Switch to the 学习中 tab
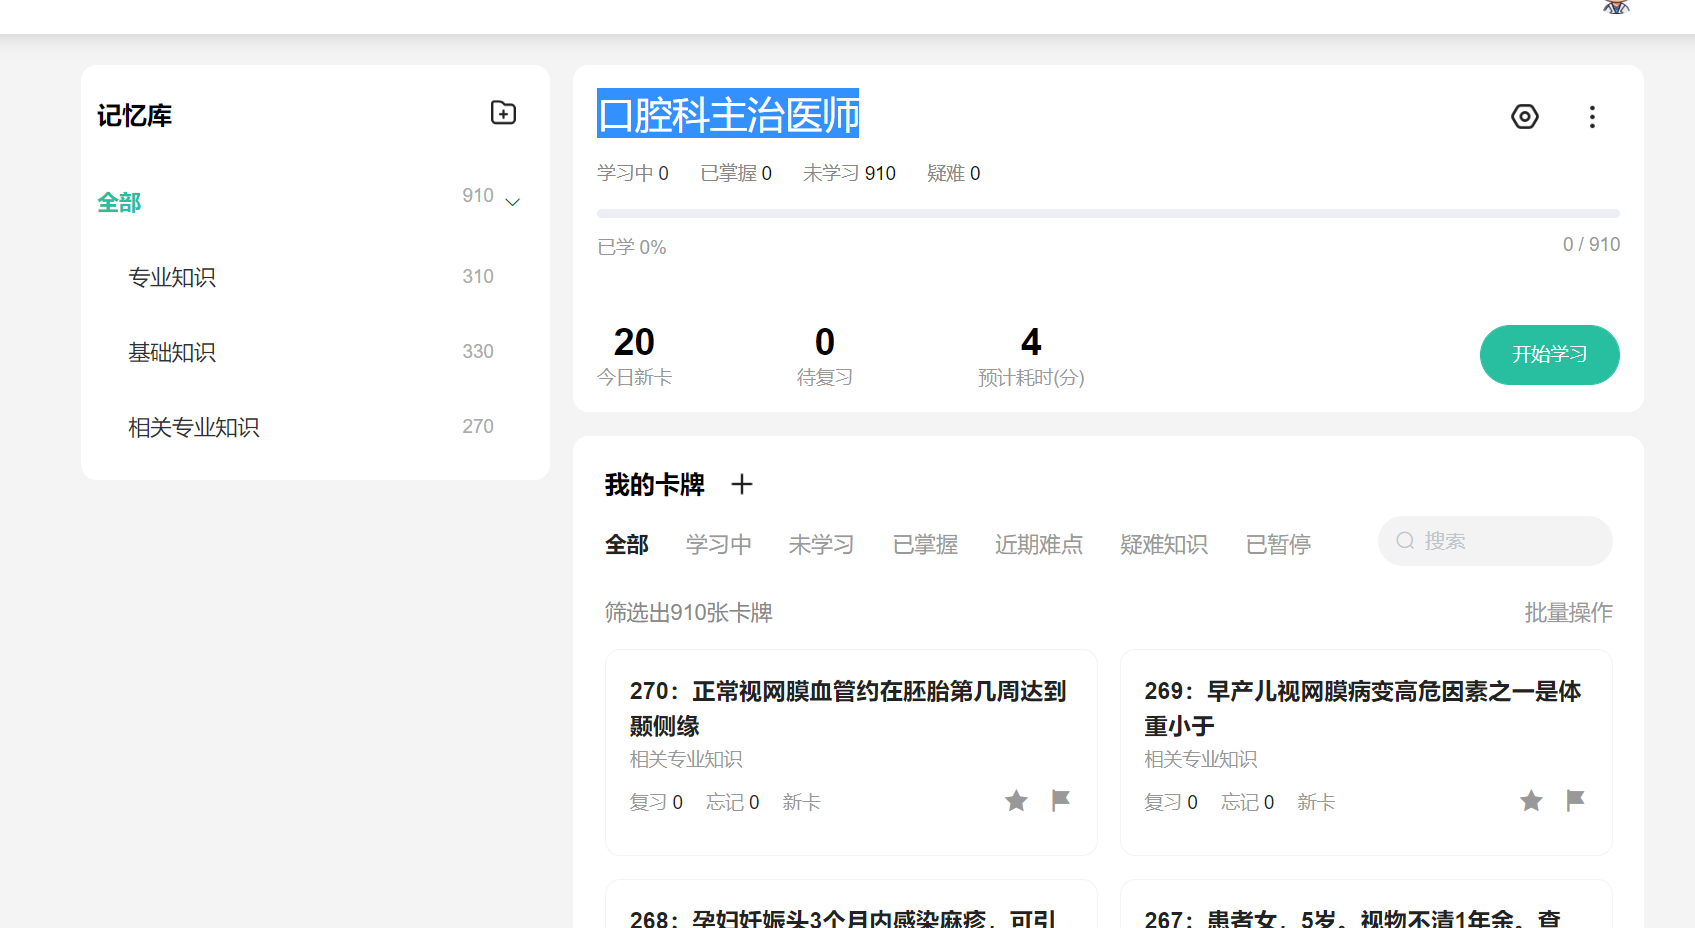Viewport: 1695px width, 928px height. [719, 545]
